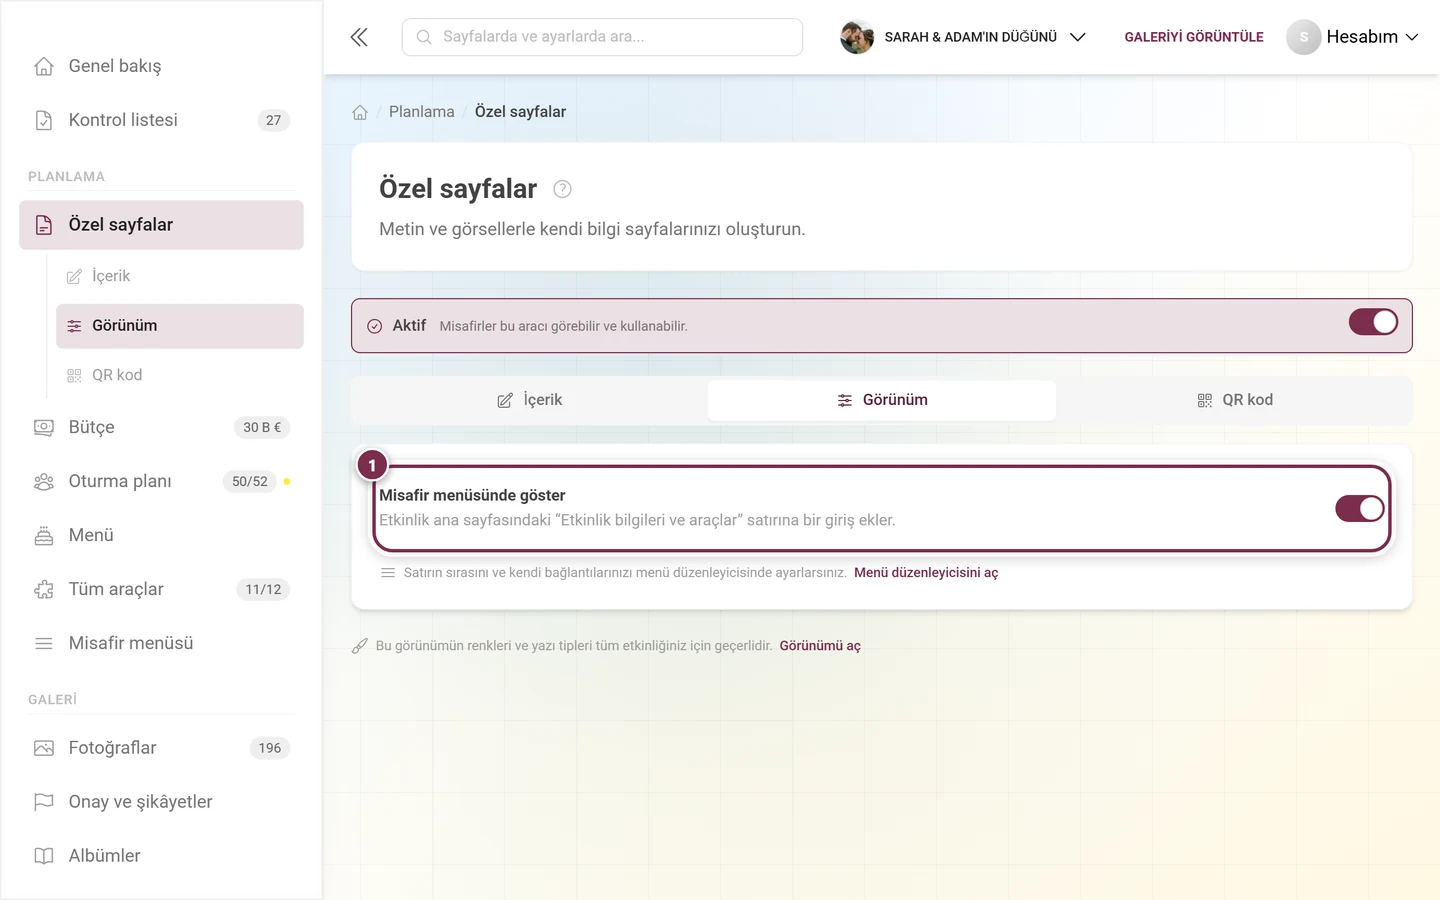This screenshot has height=900, width=1440.
Task: Click the Kontrol listesi checklist icon
Action: 44,120
